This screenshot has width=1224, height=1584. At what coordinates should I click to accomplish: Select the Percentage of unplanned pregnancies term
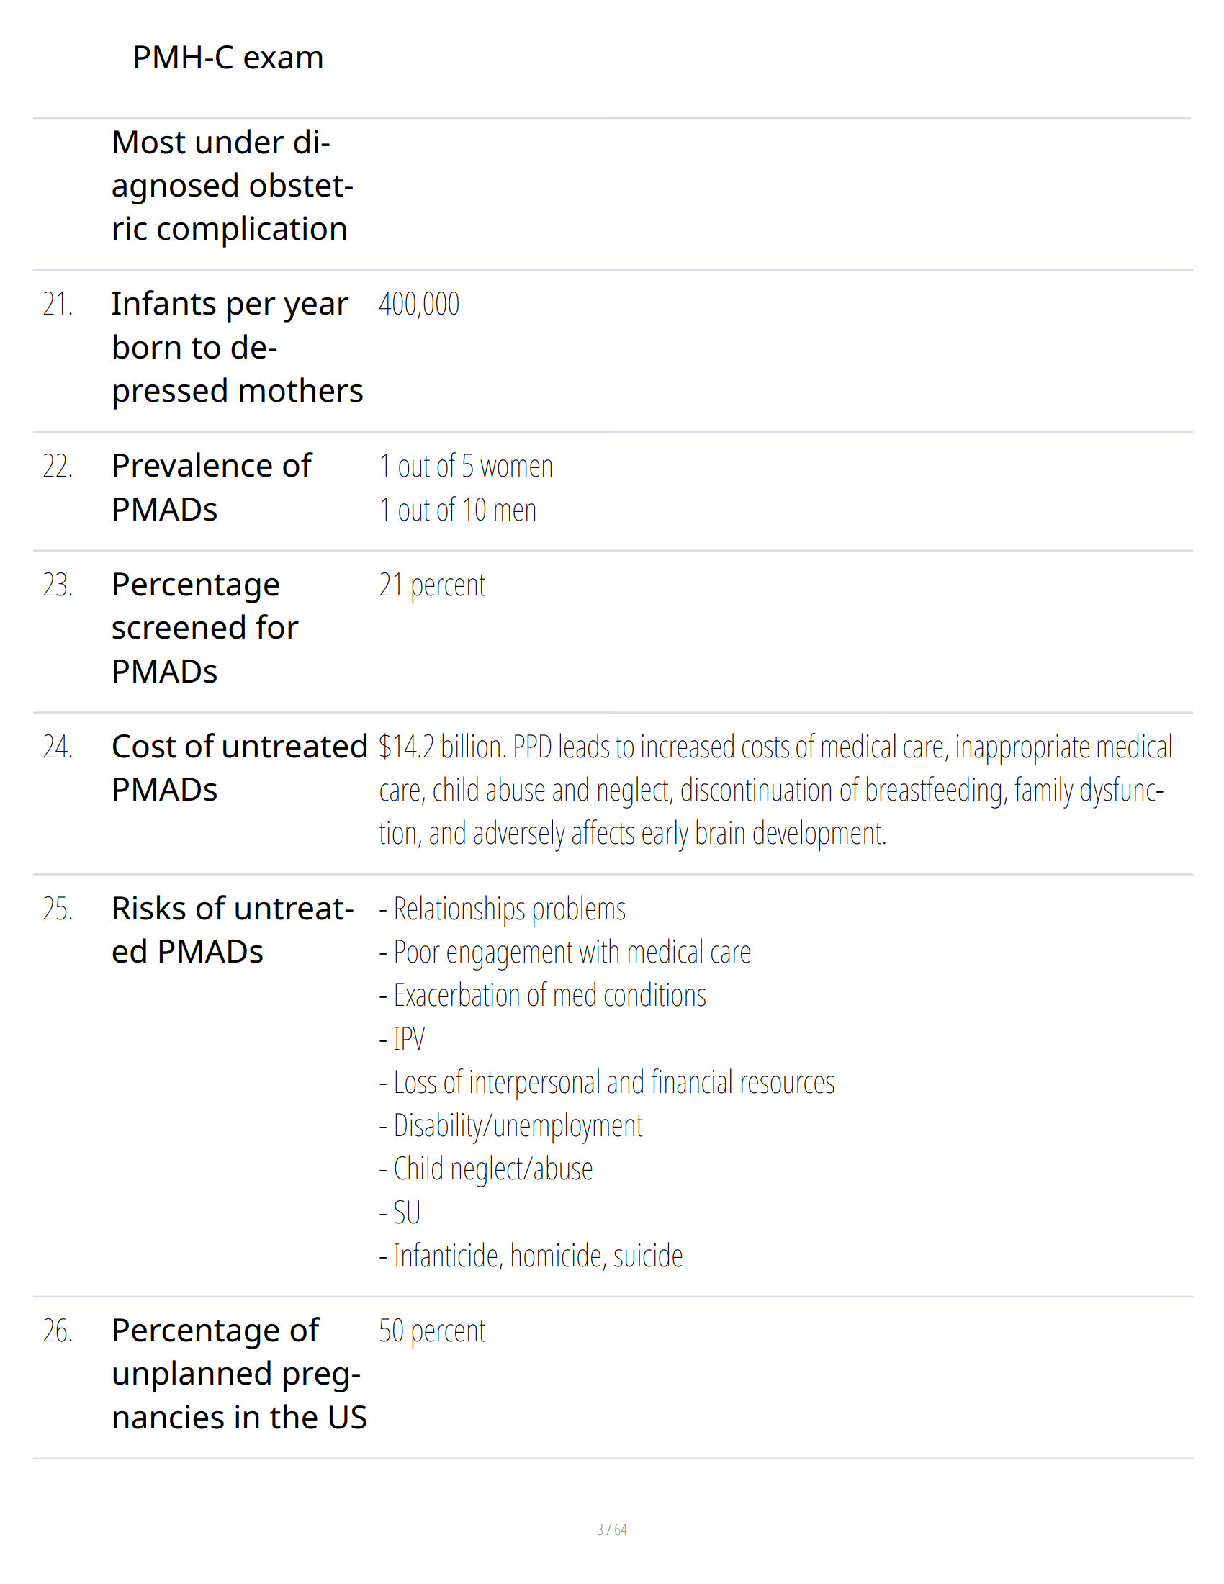point(240,1374)
